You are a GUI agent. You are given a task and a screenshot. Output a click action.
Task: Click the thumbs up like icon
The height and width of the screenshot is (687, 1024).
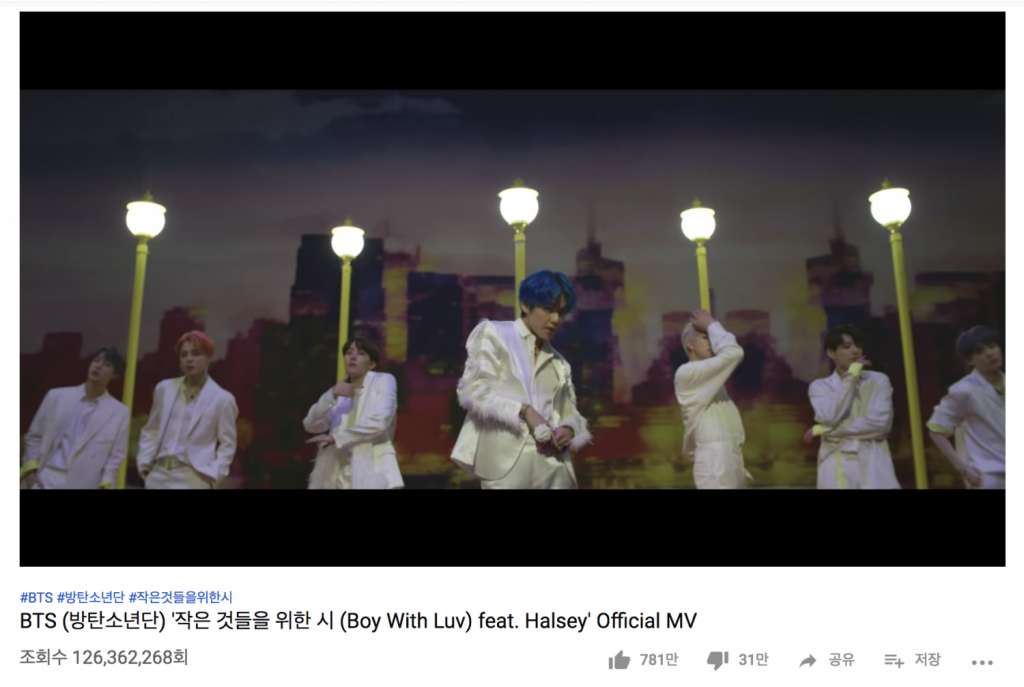tap(619, 660)
